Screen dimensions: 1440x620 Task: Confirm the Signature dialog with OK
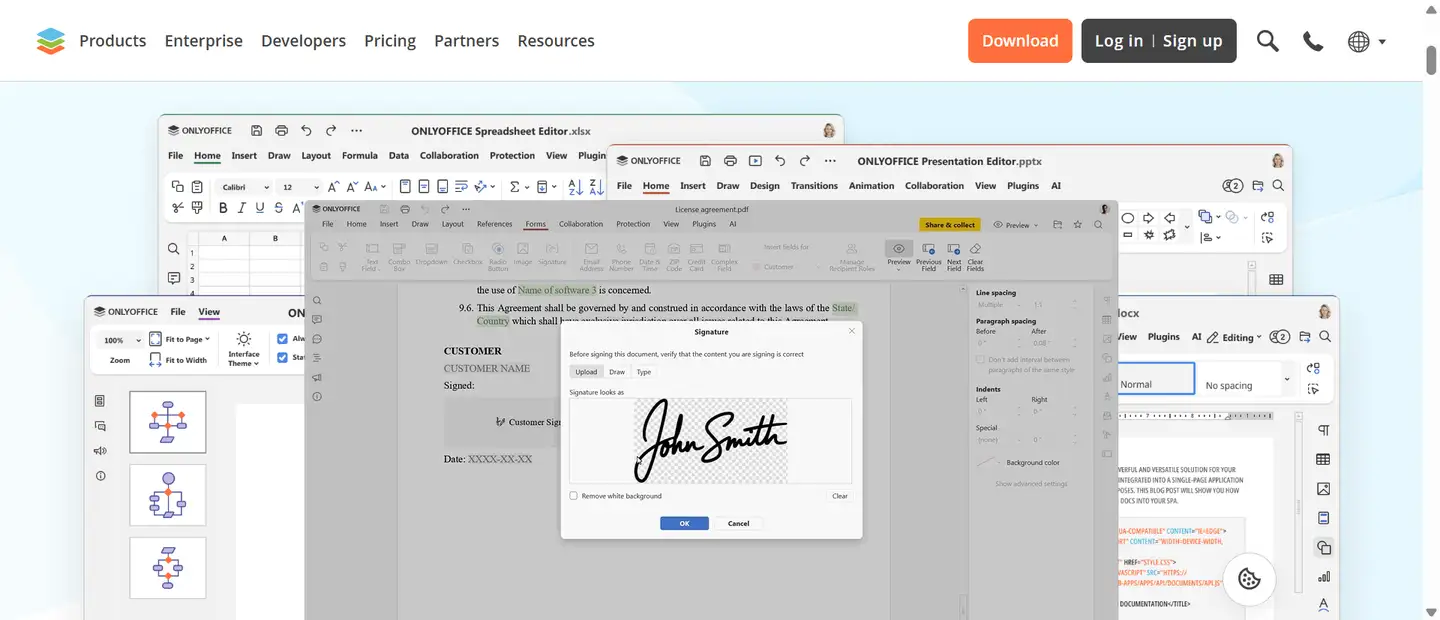[684, 523]
